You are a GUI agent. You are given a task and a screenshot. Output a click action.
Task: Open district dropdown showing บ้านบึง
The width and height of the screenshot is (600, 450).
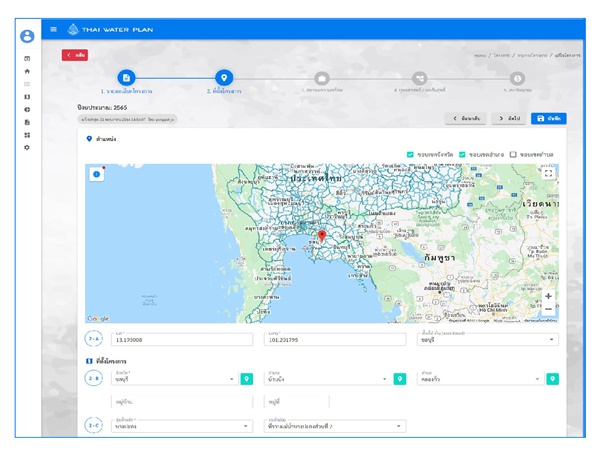point(327,379)
